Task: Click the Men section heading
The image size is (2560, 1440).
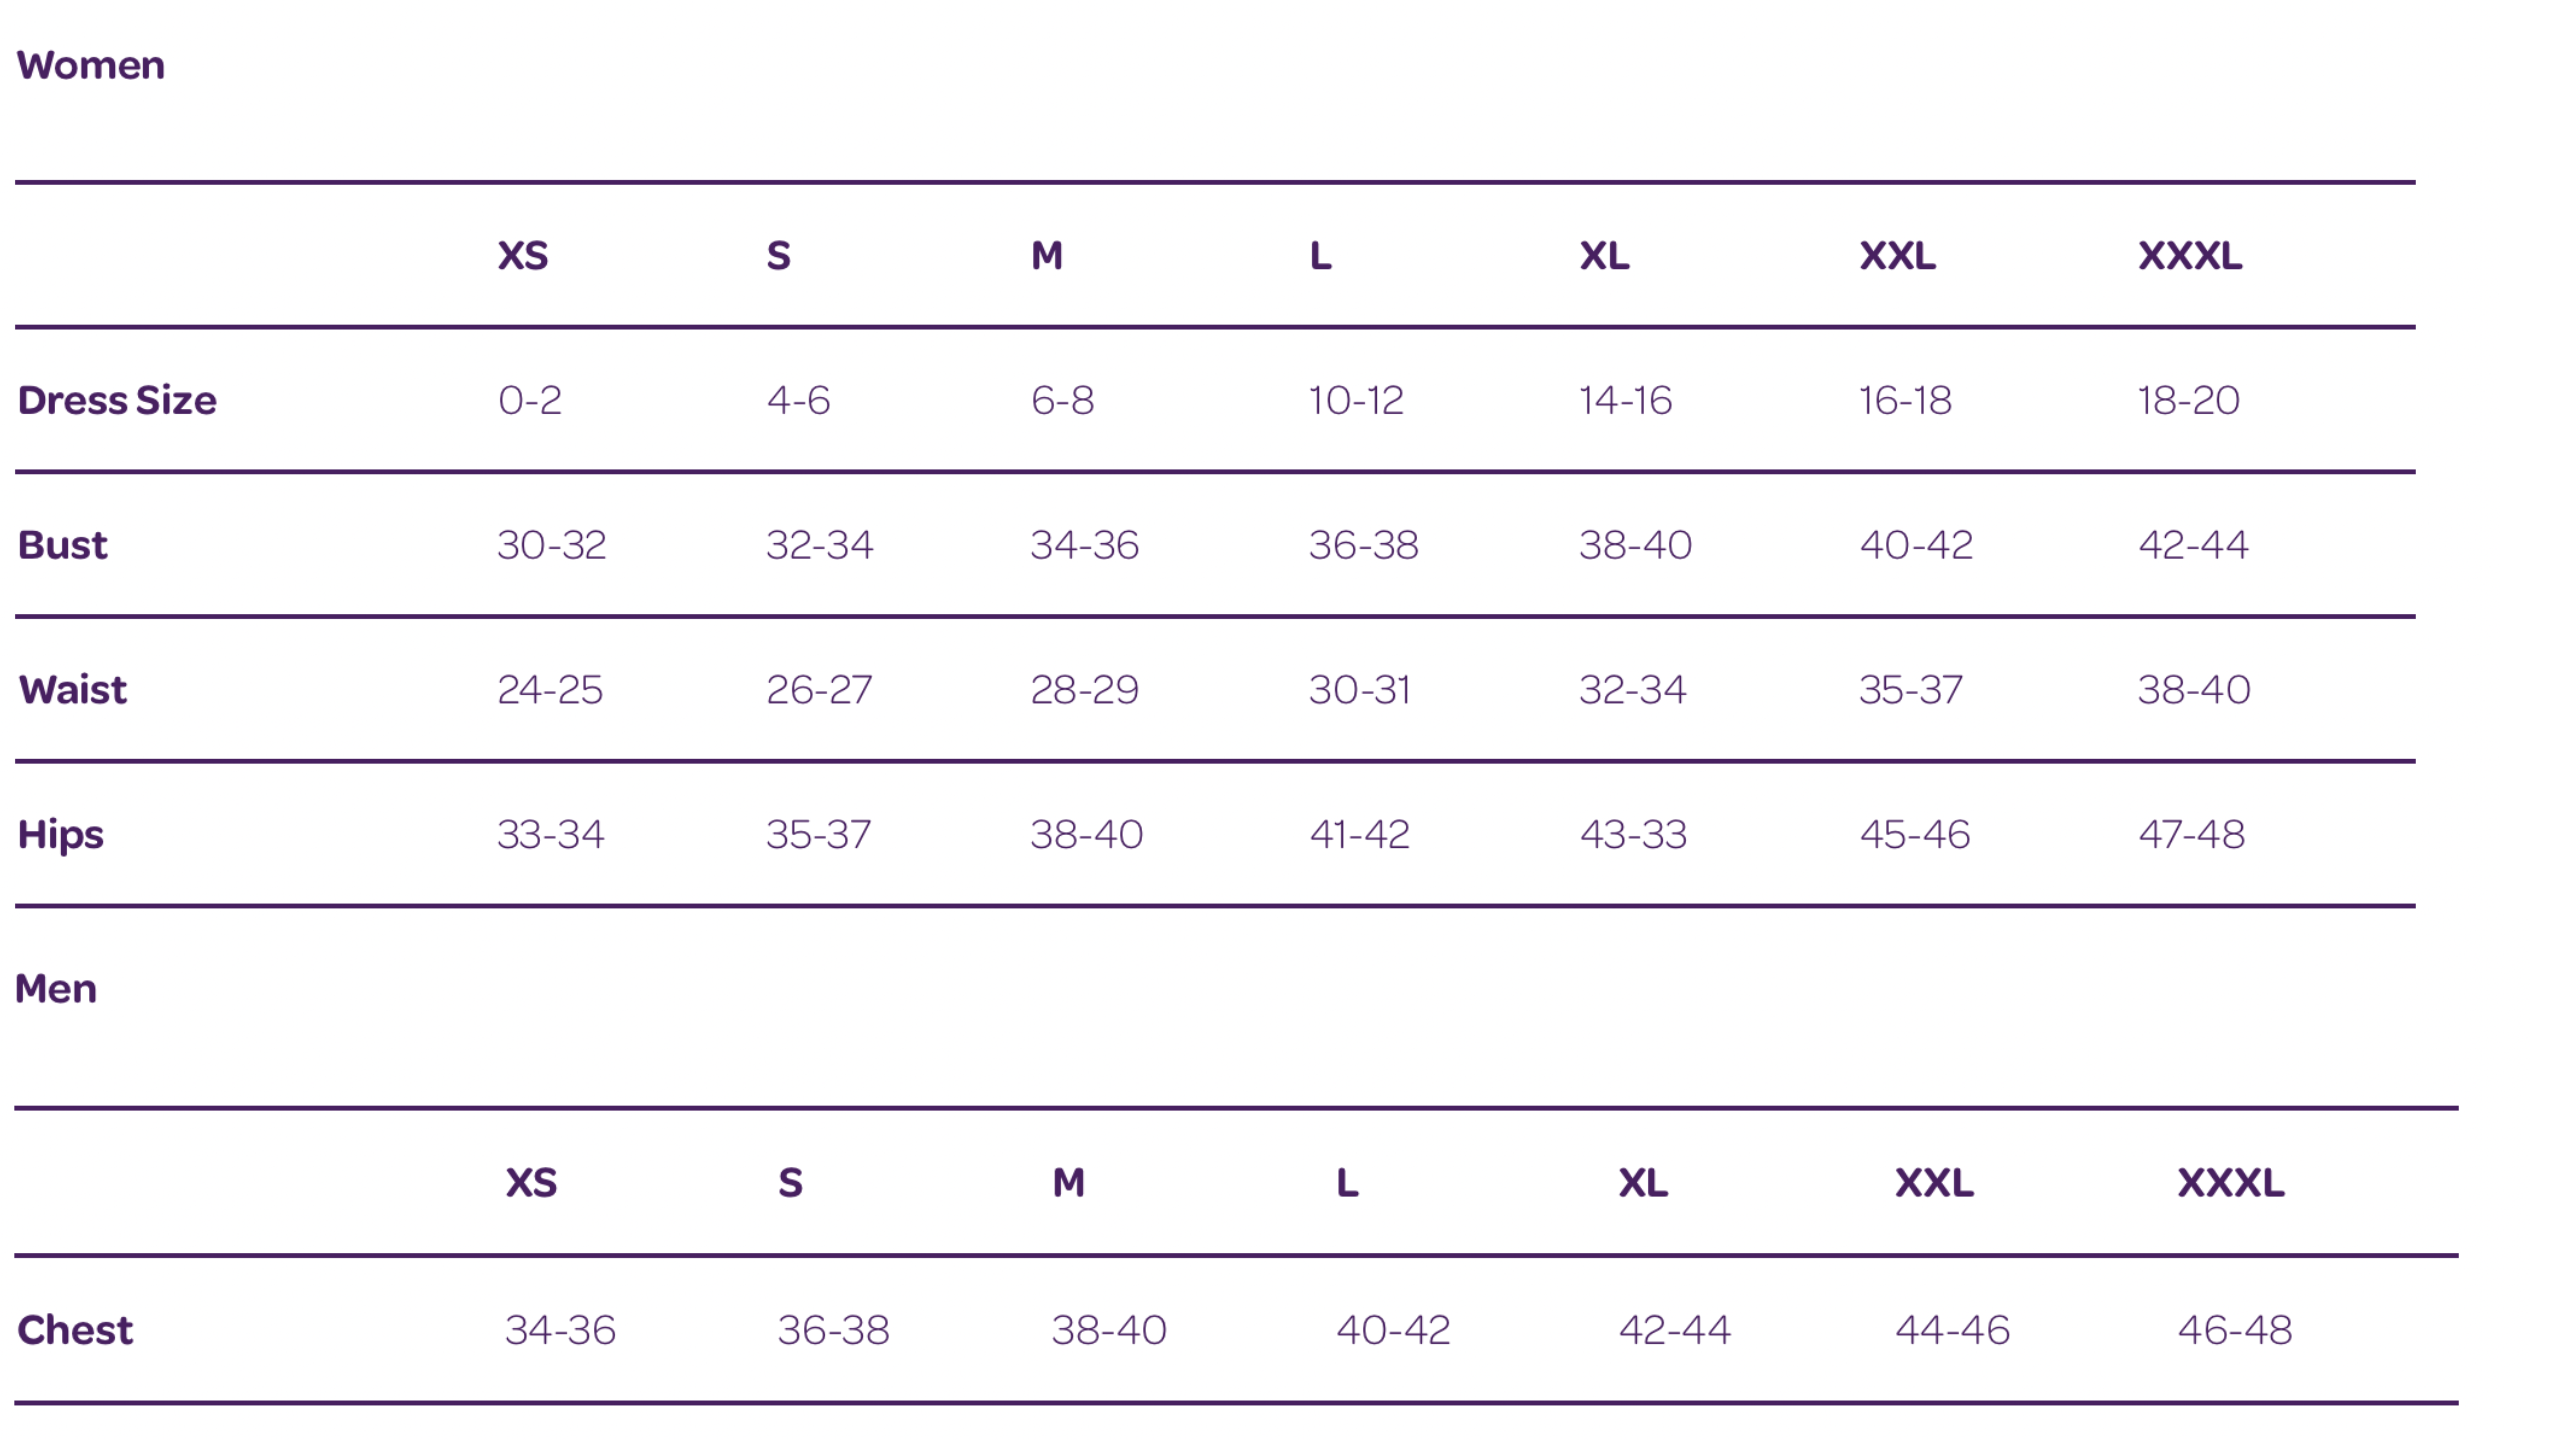Action: 56,989
